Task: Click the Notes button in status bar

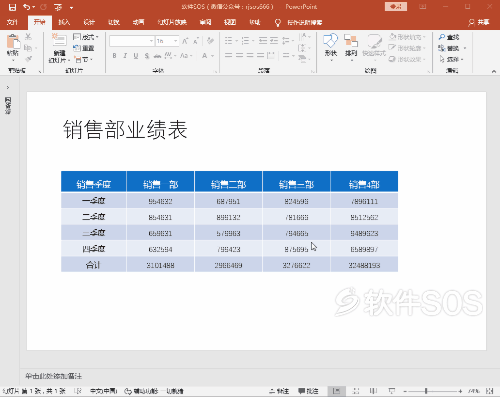Action: [279, 391]
